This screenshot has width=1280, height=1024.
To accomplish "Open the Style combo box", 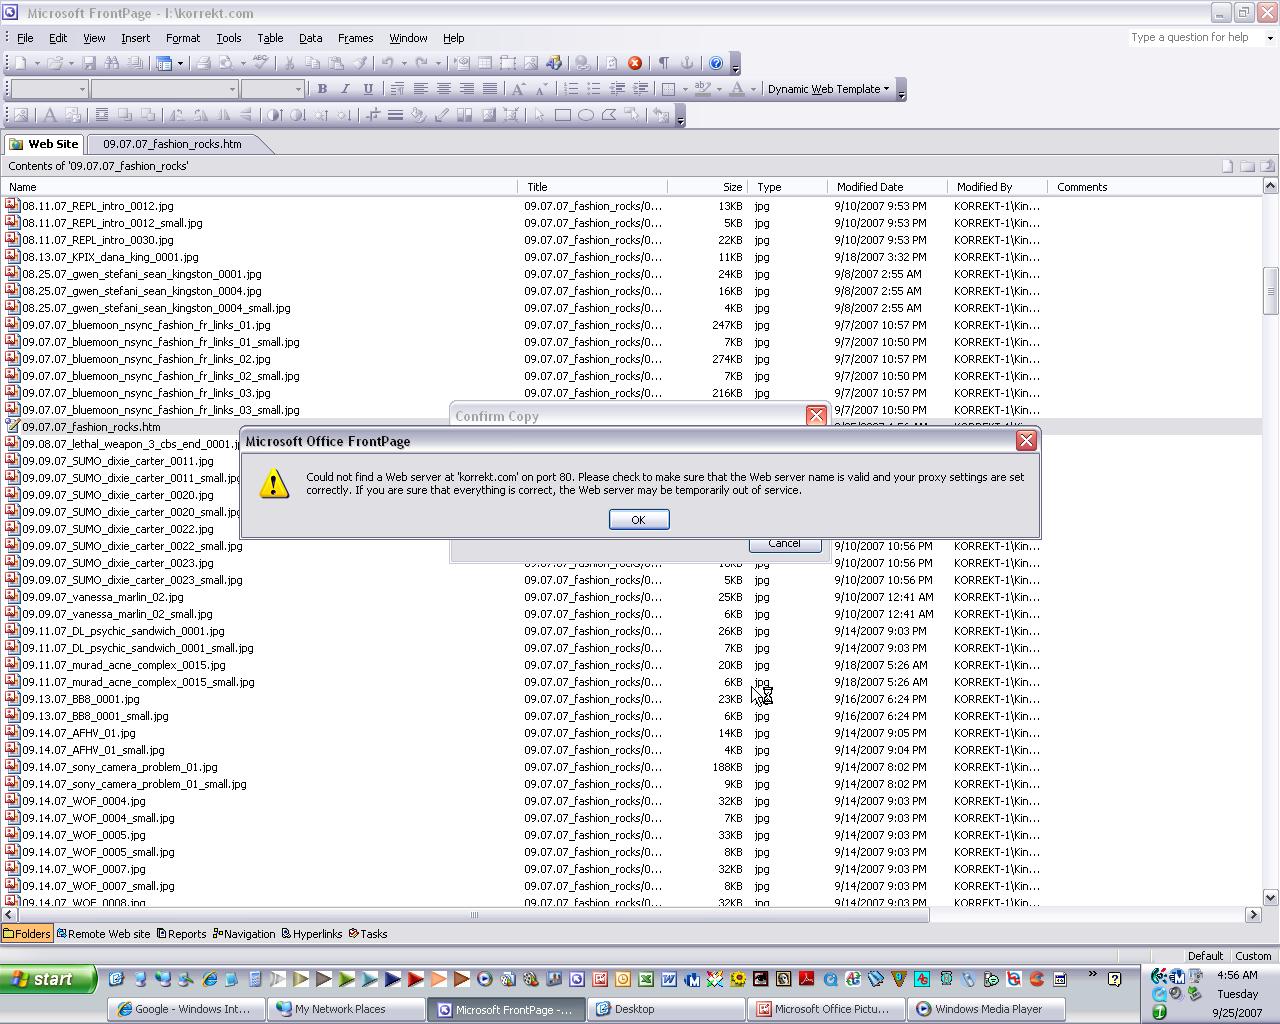I will [48, 89].
